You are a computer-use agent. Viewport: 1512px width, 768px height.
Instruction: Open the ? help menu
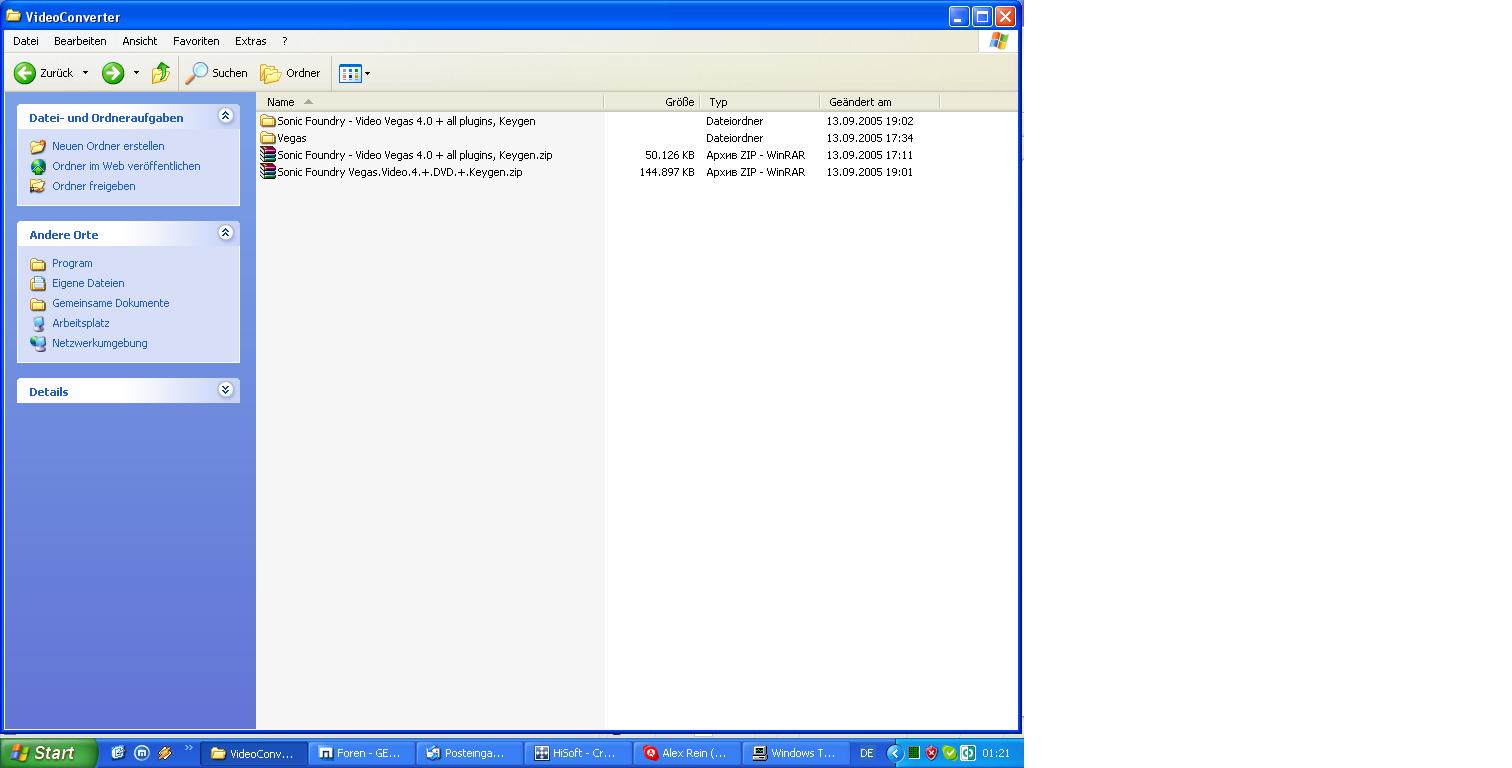point(285,41)
